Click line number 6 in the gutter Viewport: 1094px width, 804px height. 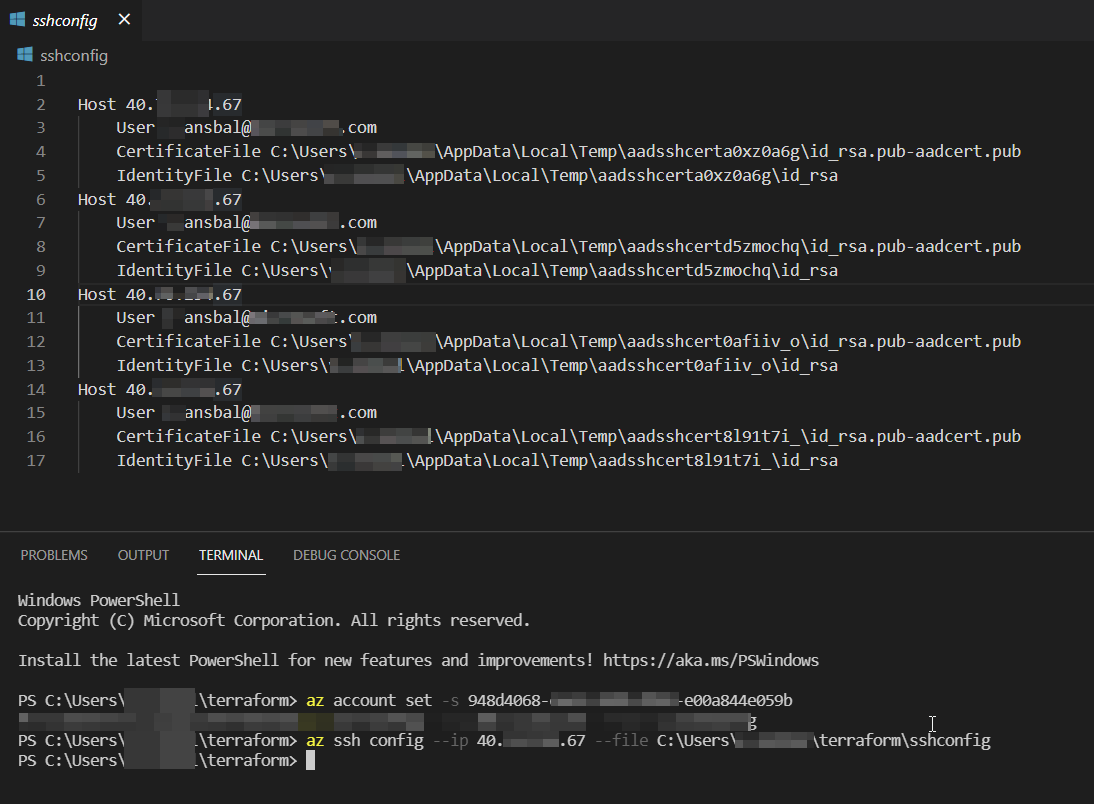[40, 199]
